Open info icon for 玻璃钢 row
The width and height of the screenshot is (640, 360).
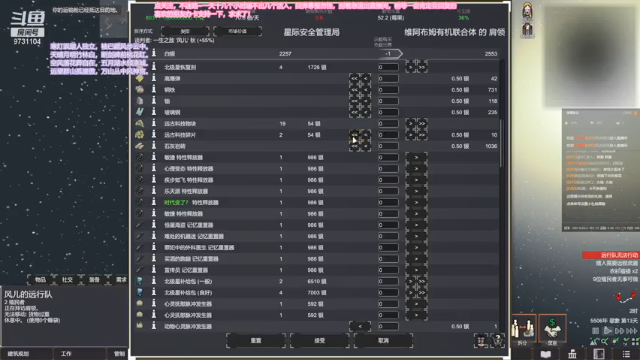point(154,112)
